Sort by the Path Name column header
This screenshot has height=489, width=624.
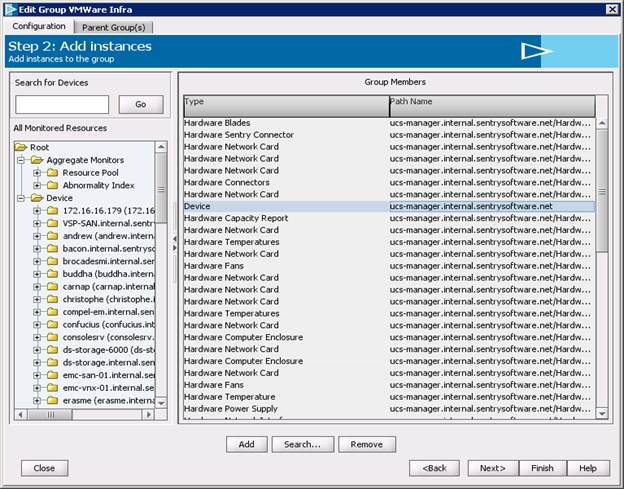click(x=491, y=101)
